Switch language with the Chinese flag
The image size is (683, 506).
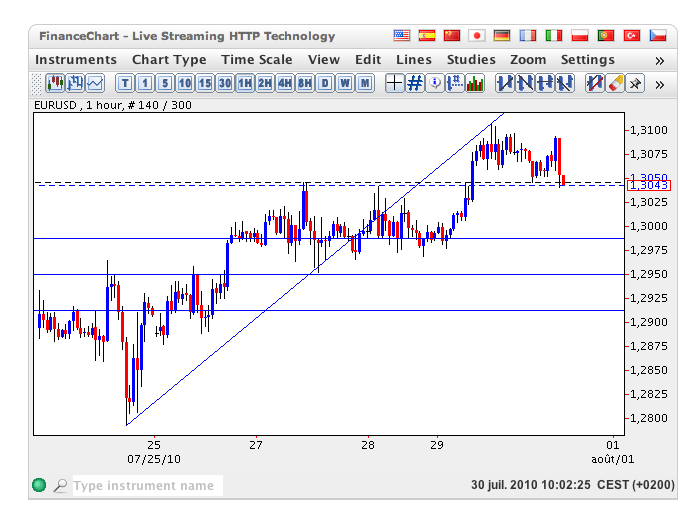452,35
